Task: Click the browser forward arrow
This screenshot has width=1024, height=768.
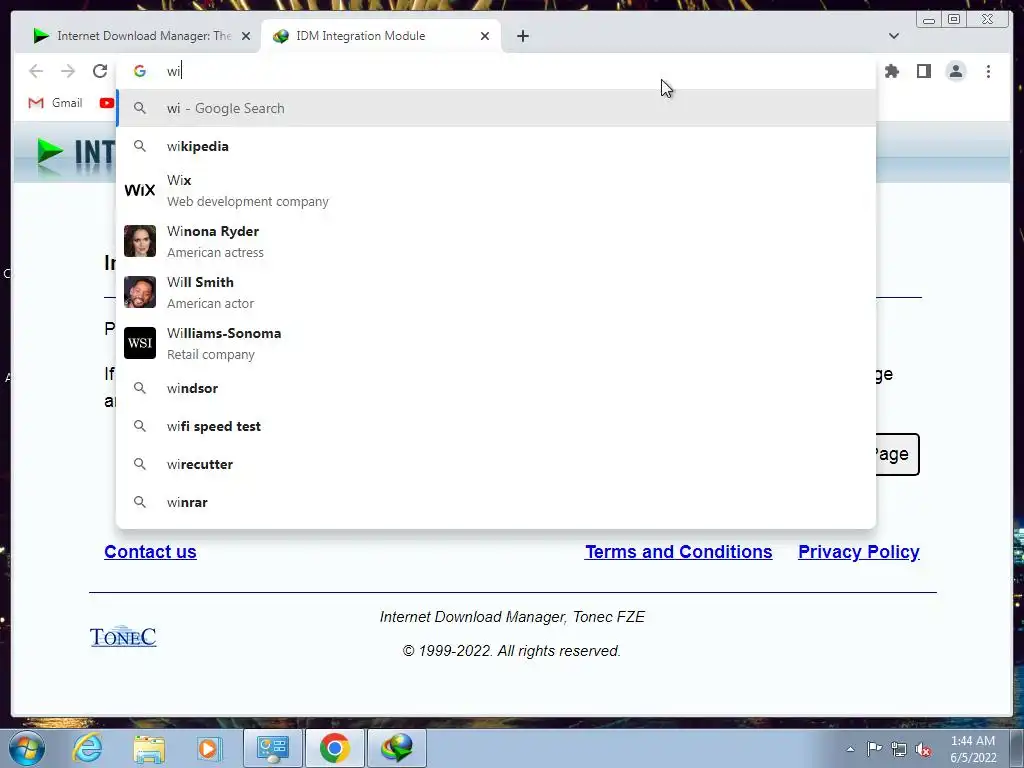Action: 68,71
